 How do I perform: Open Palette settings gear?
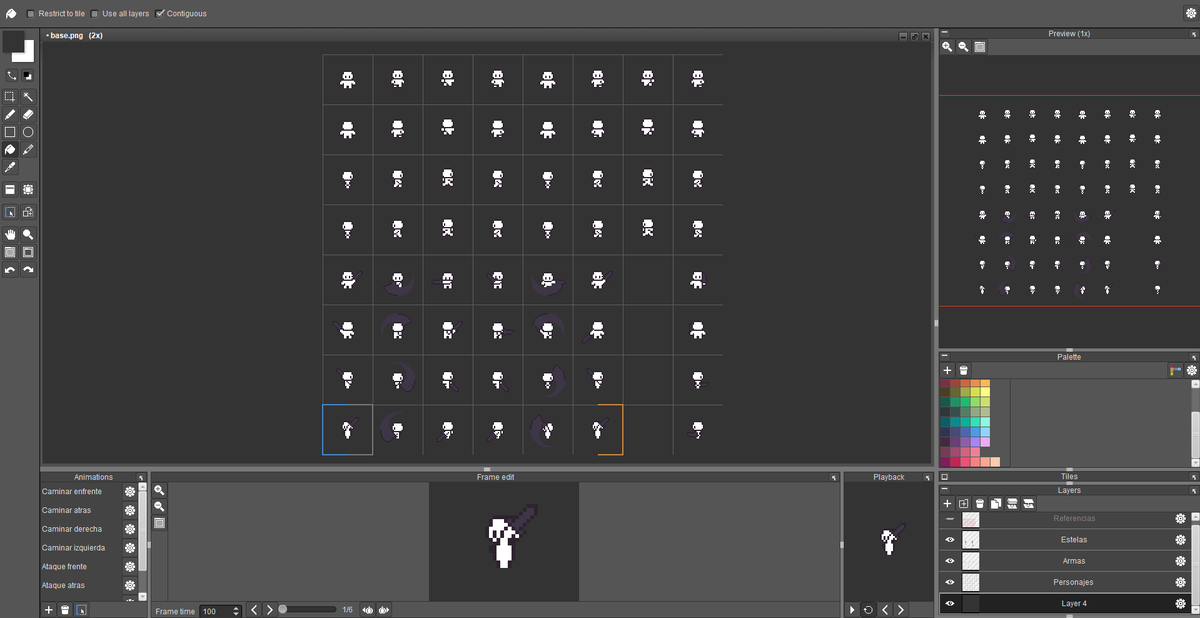pos(1191,370)
